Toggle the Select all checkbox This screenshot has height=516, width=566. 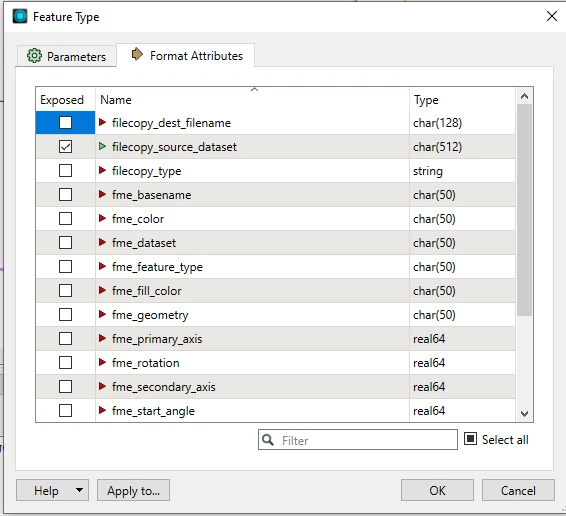(x=470, y=439)
